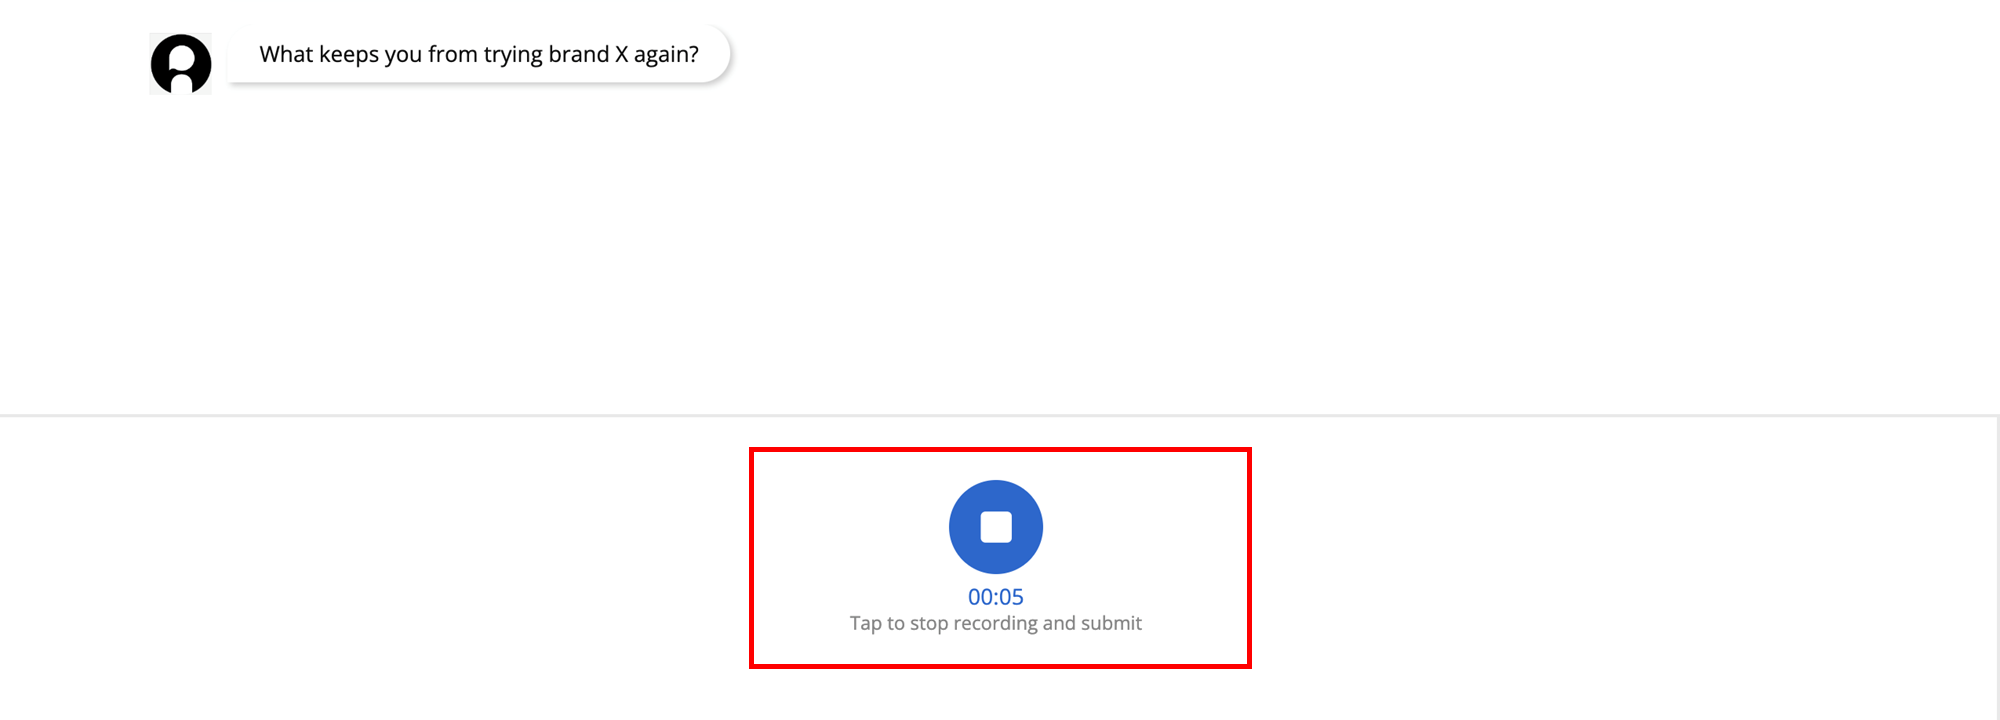End recording using round blue circle
2000x720 pixels.
coord(995,527)
